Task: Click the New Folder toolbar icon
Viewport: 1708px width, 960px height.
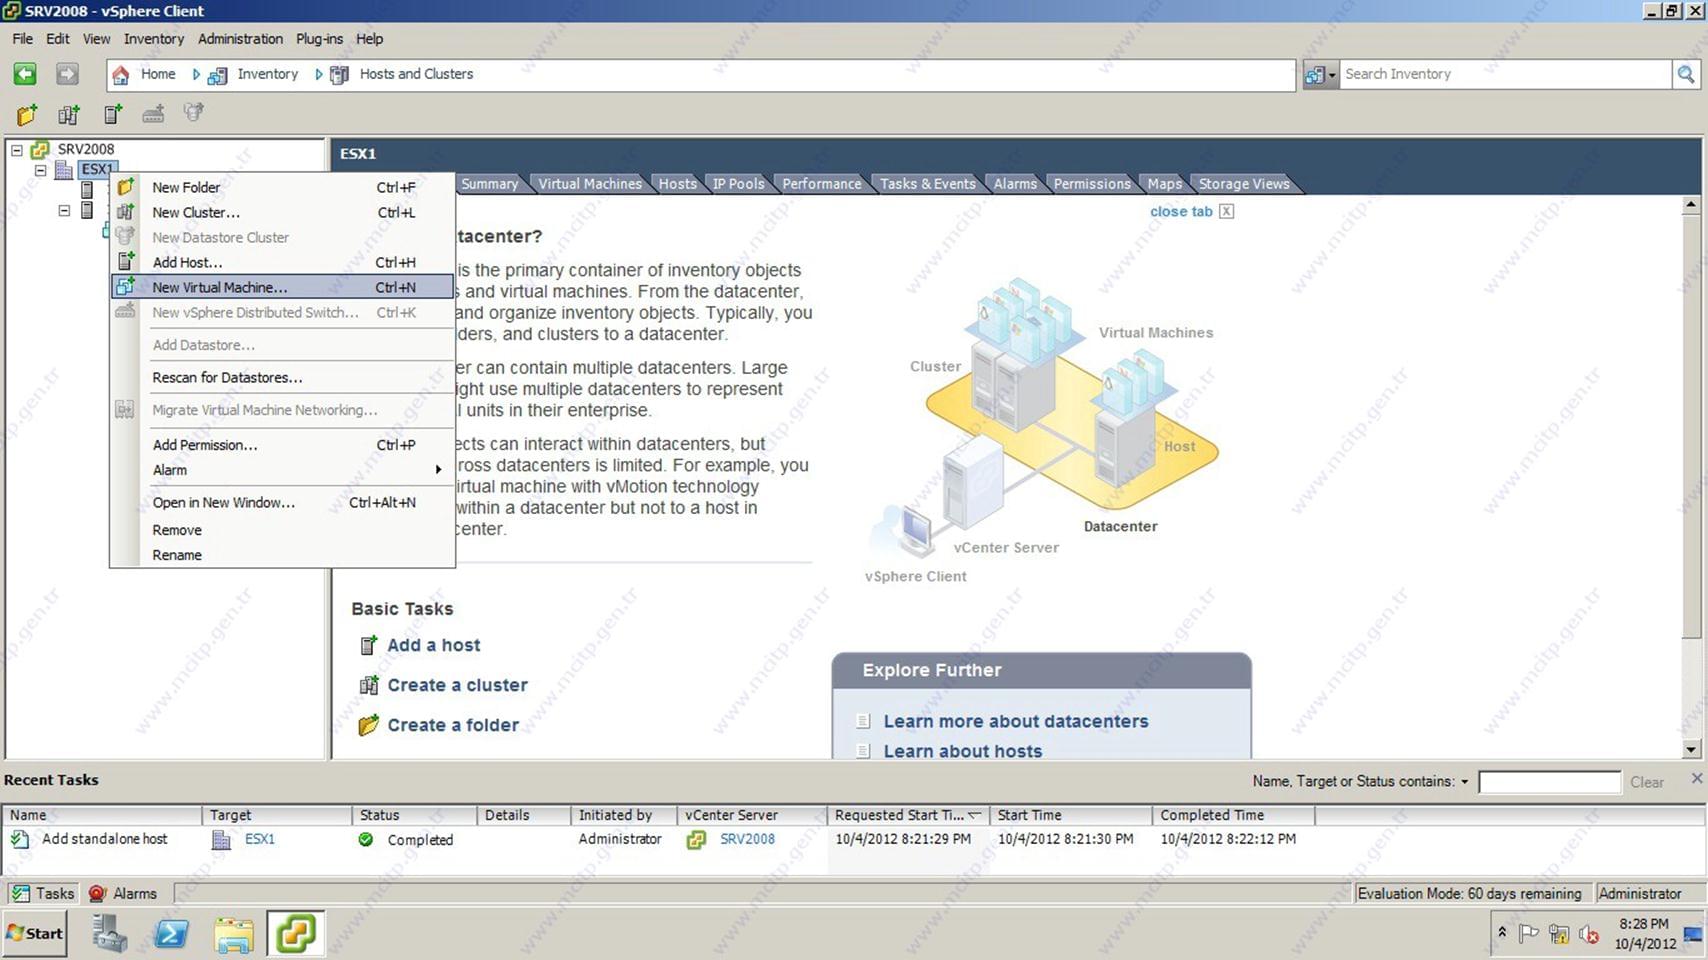Action: click(27, 114)
